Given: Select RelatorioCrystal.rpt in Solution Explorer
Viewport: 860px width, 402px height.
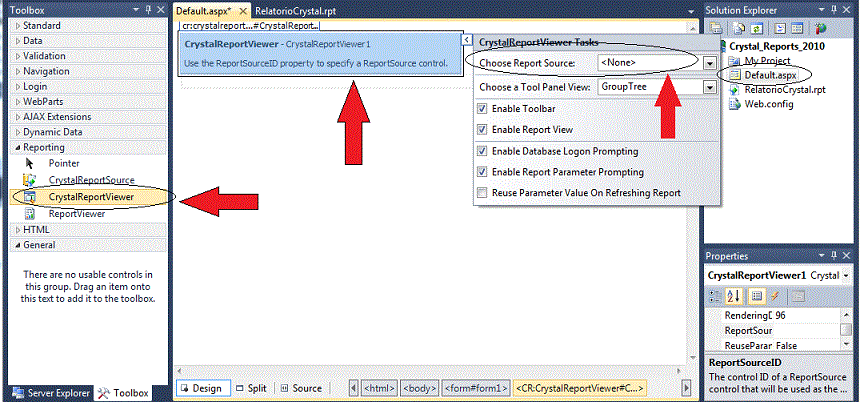Looking at the screenshot, I should coord(785,89).
